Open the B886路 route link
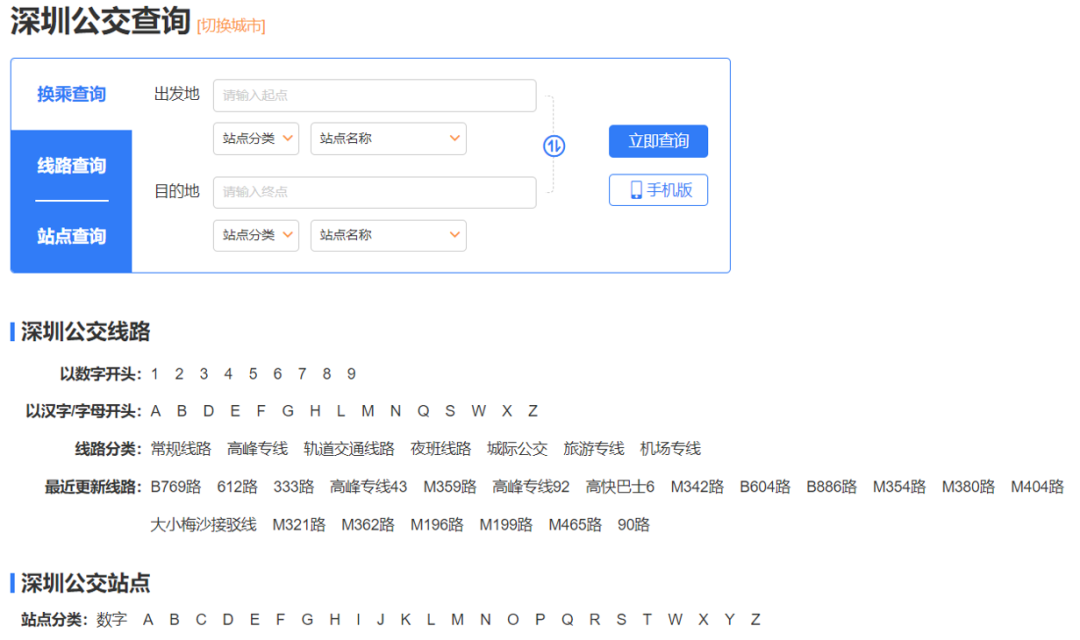 tap(831, 487)
